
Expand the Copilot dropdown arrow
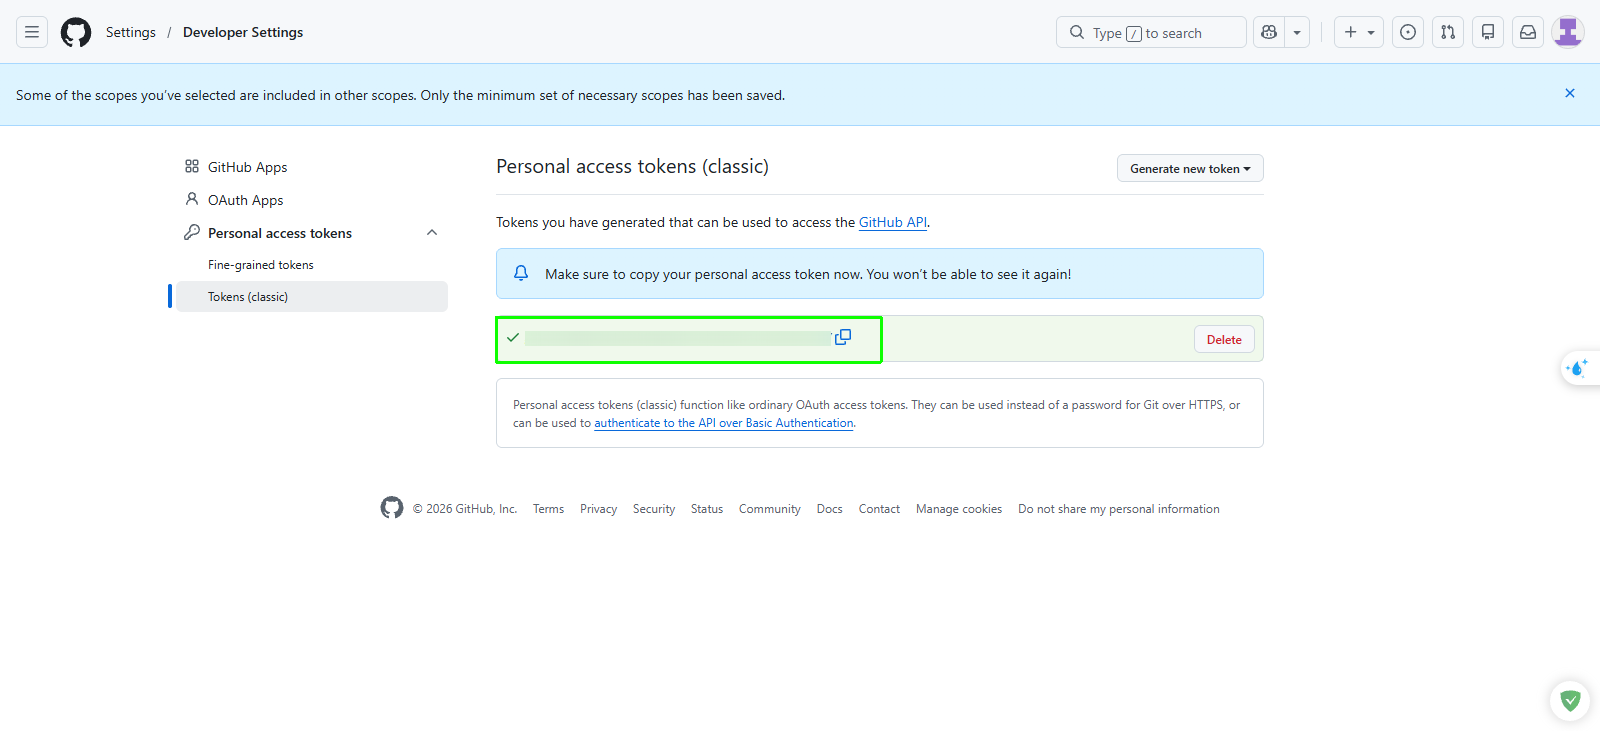[1297, 32]
